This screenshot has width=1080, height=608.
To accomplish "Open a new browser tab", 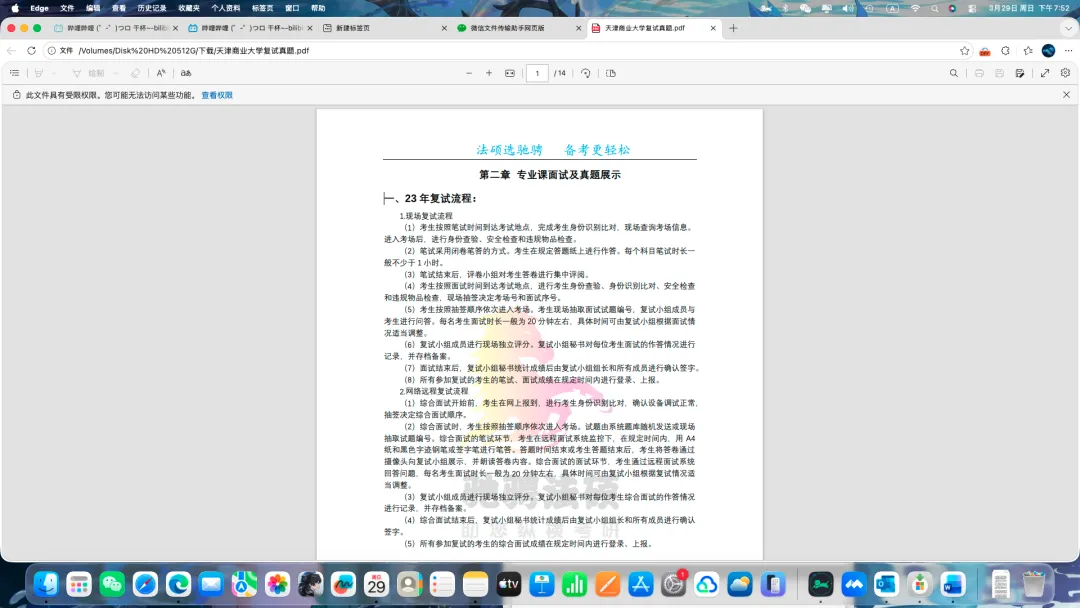I will tap(734, 29).
